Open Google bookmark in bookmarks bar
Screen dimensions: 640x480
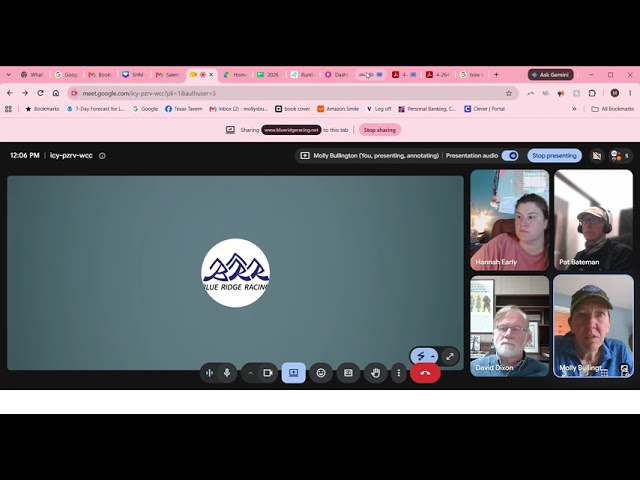145,109
